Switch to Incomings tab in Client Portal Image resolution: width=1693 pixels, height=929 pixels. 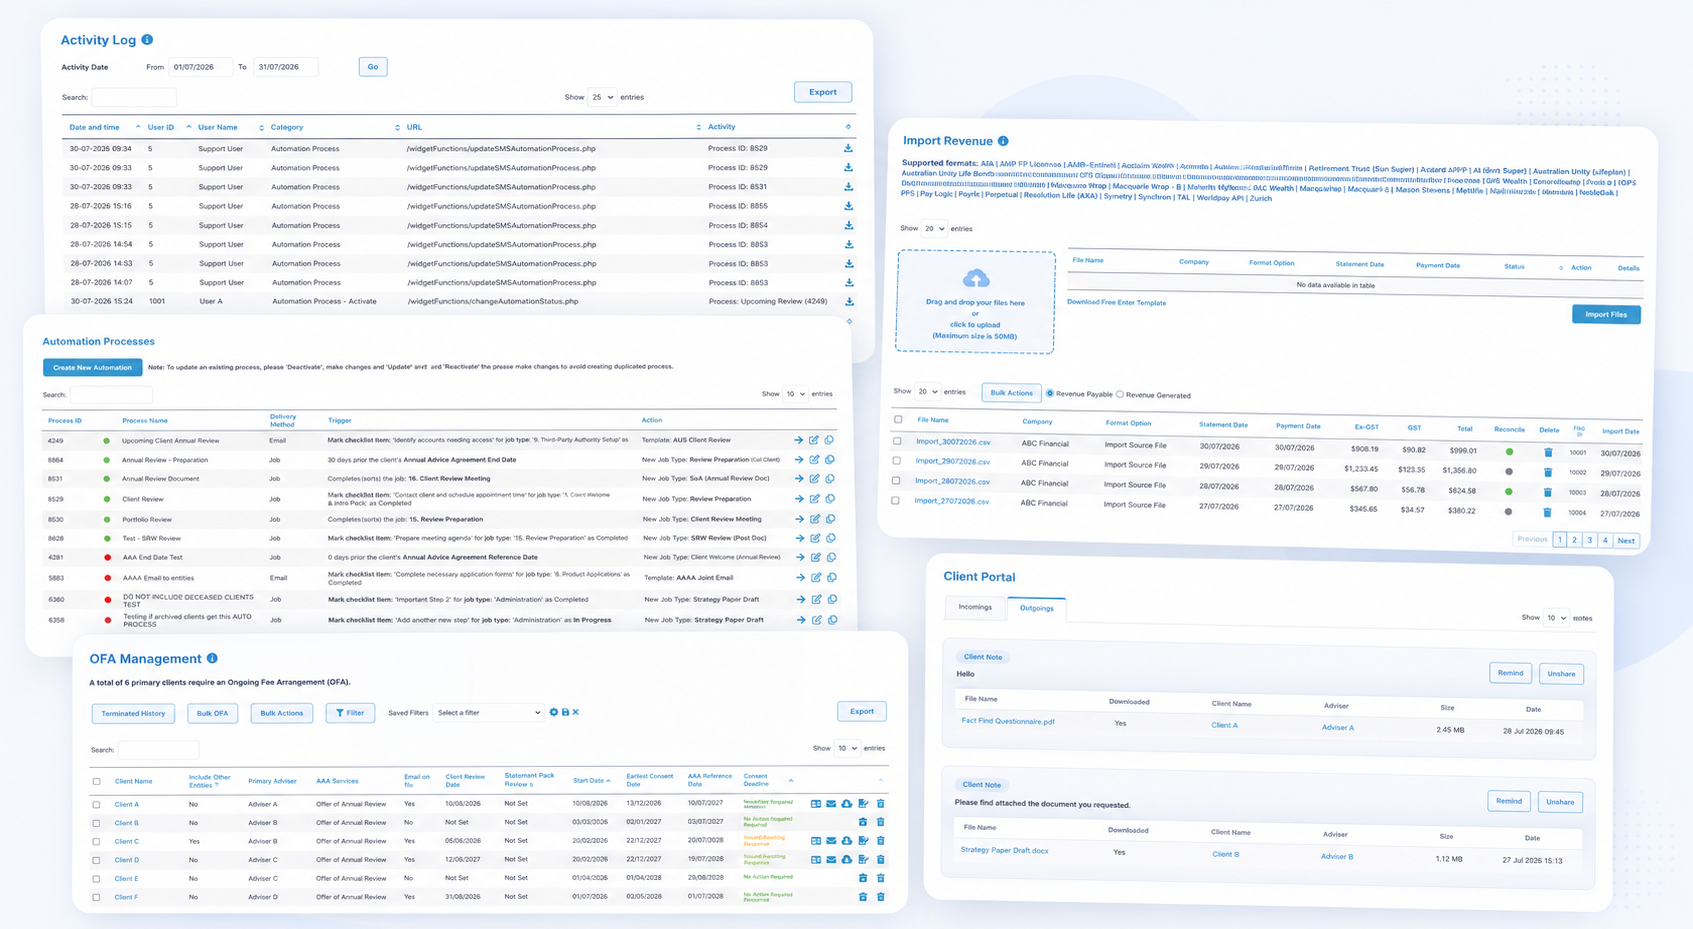tap(975, 607)
